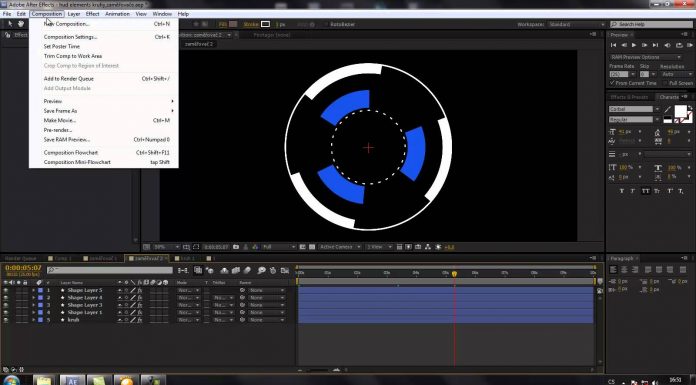Open Composition Mini-Flowchart icon in timeline
696x385 pixels.
pyautogui.click(x=182, y=270)
